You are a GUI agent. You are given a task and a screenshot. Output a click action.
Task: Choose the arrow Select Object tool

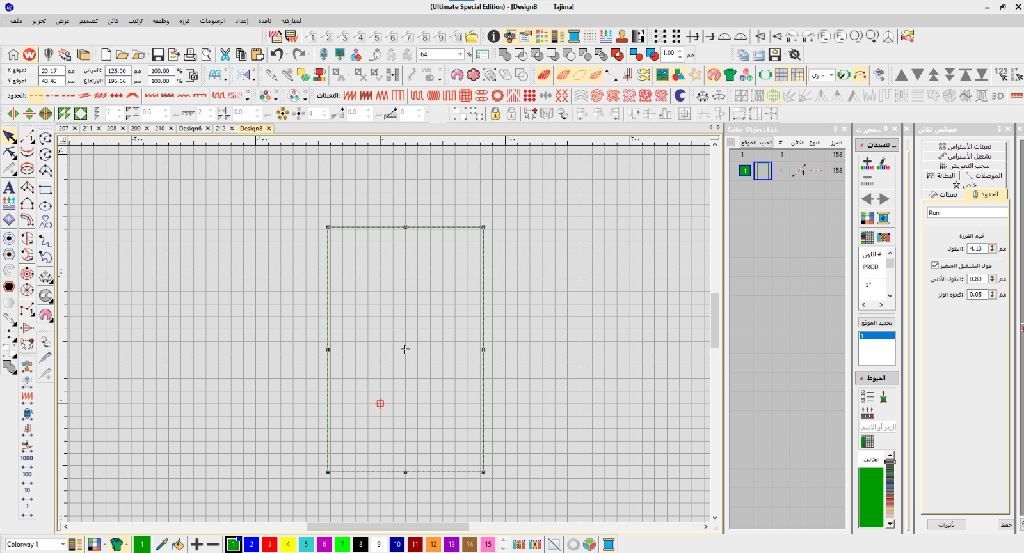(x=9, y=137)
